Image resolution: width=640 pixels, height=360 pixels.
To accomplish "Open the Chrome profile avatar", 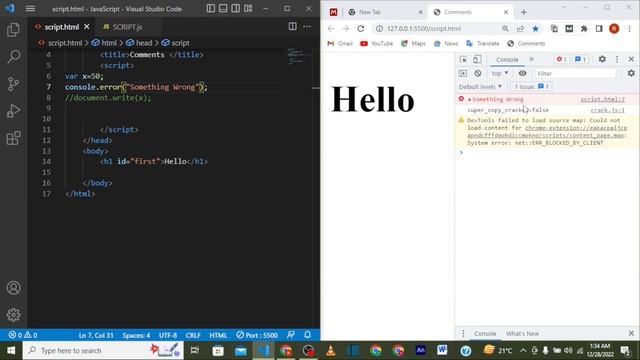I will [x=614, y=29].
